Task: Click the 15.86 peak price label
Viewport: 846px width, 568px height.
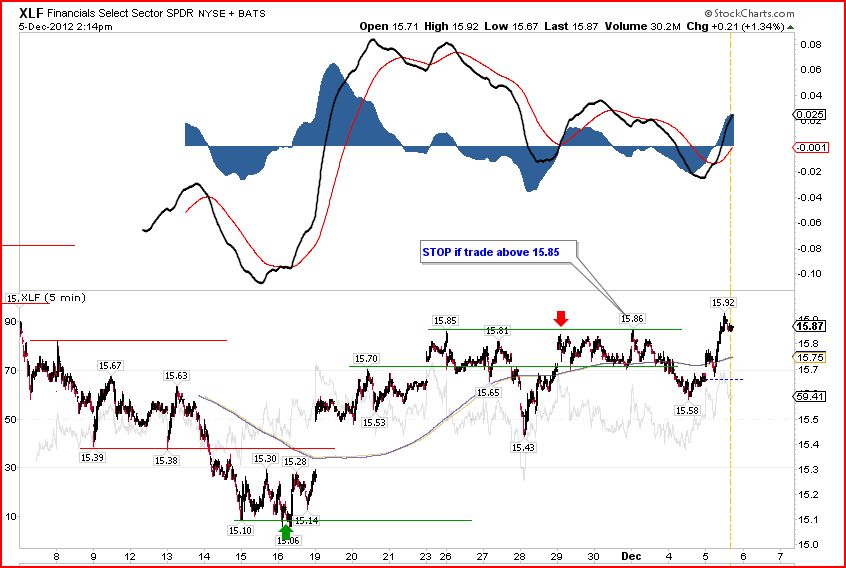Action: pos(632,319)
